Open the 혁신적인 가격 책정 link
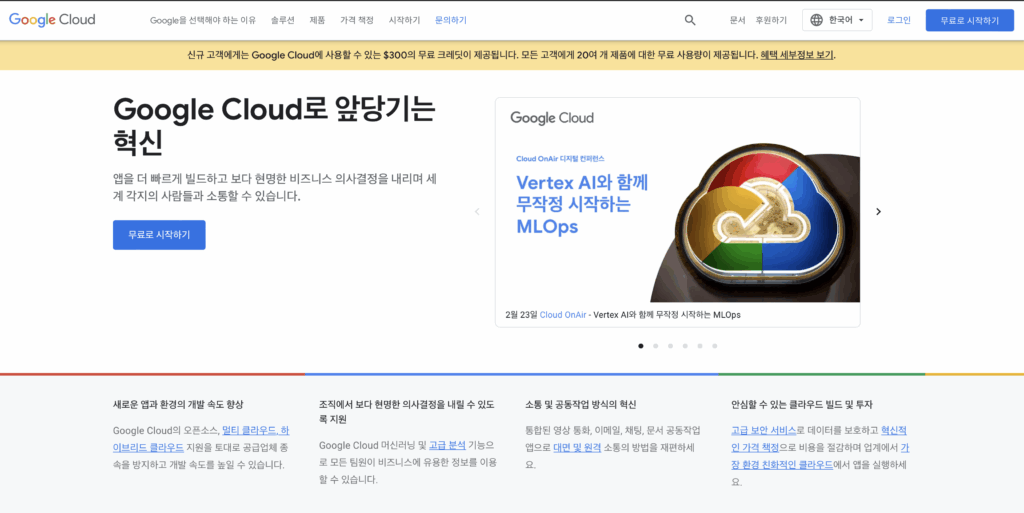Screen dimensions: 1024x513 click(819, 439)
